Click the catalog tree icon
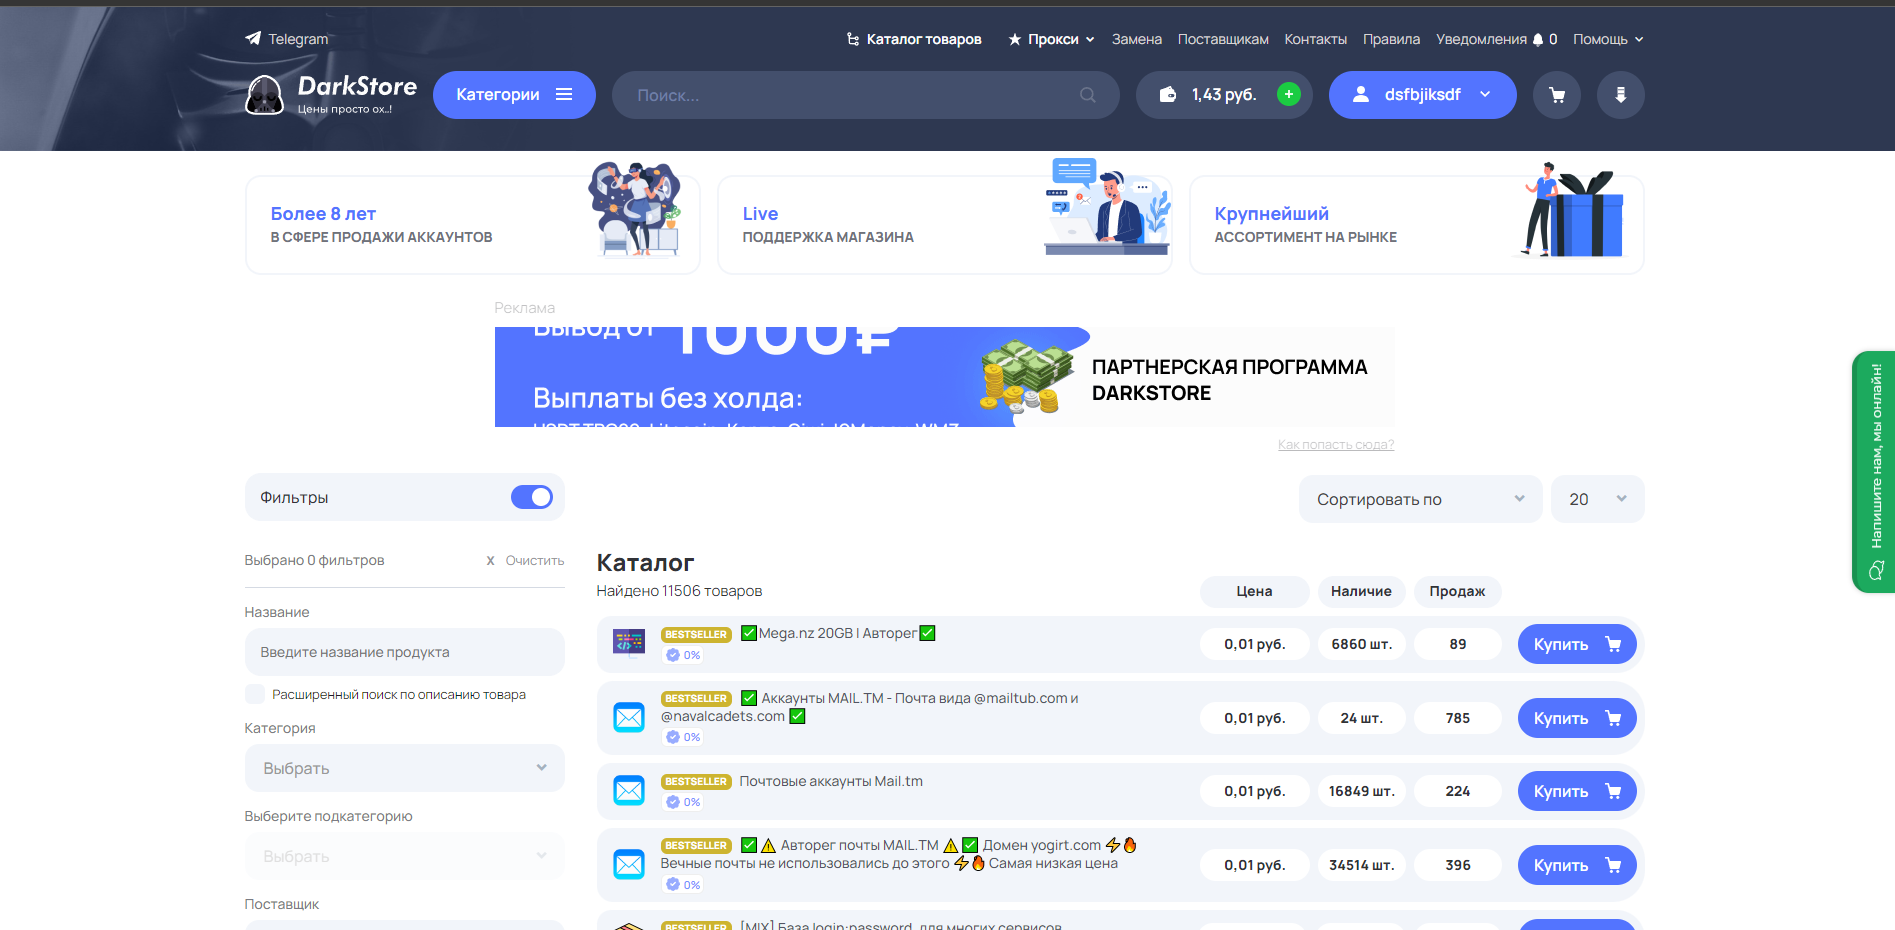Screen dimensions: 1895x930 tap(853, 40)
